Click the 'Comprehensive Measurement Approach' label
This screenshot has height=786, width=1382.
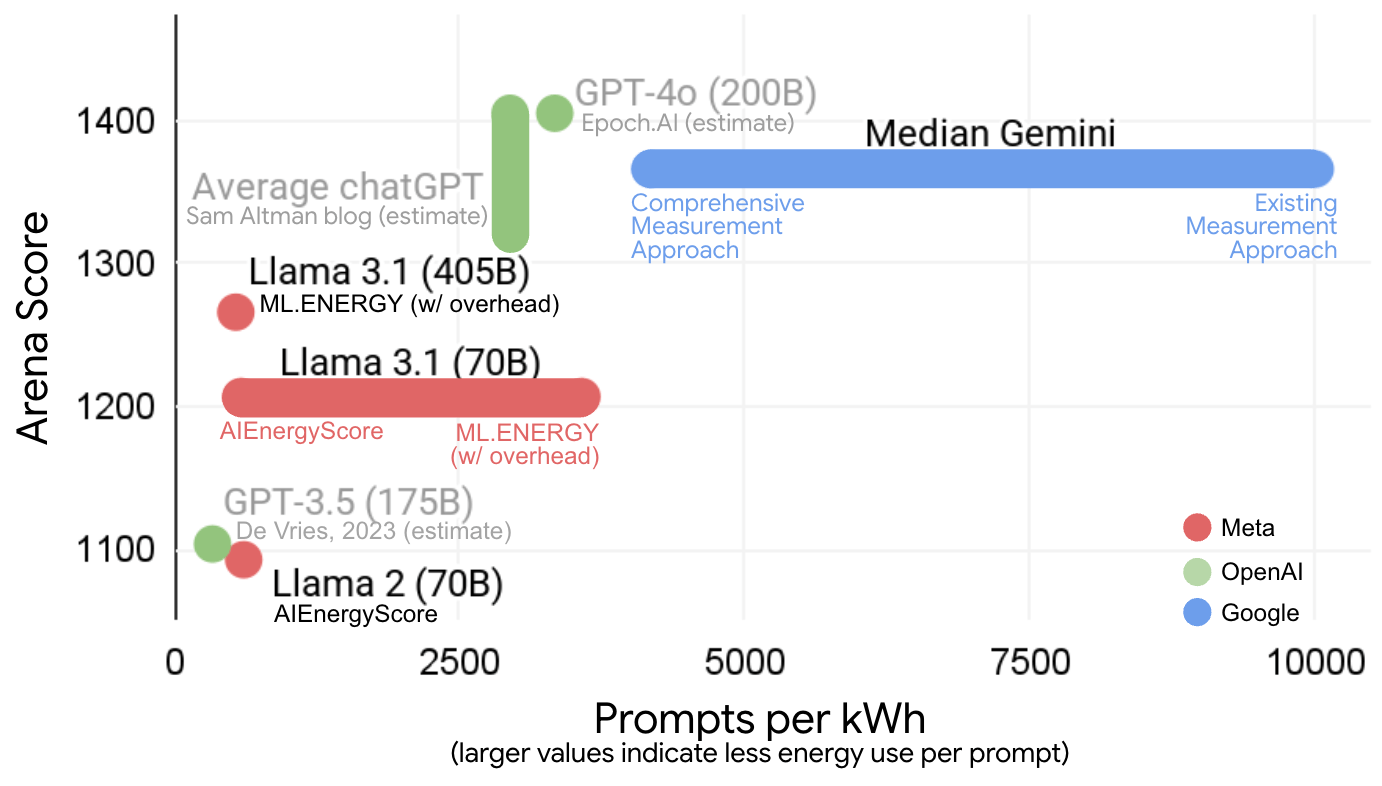pos(717,227)
